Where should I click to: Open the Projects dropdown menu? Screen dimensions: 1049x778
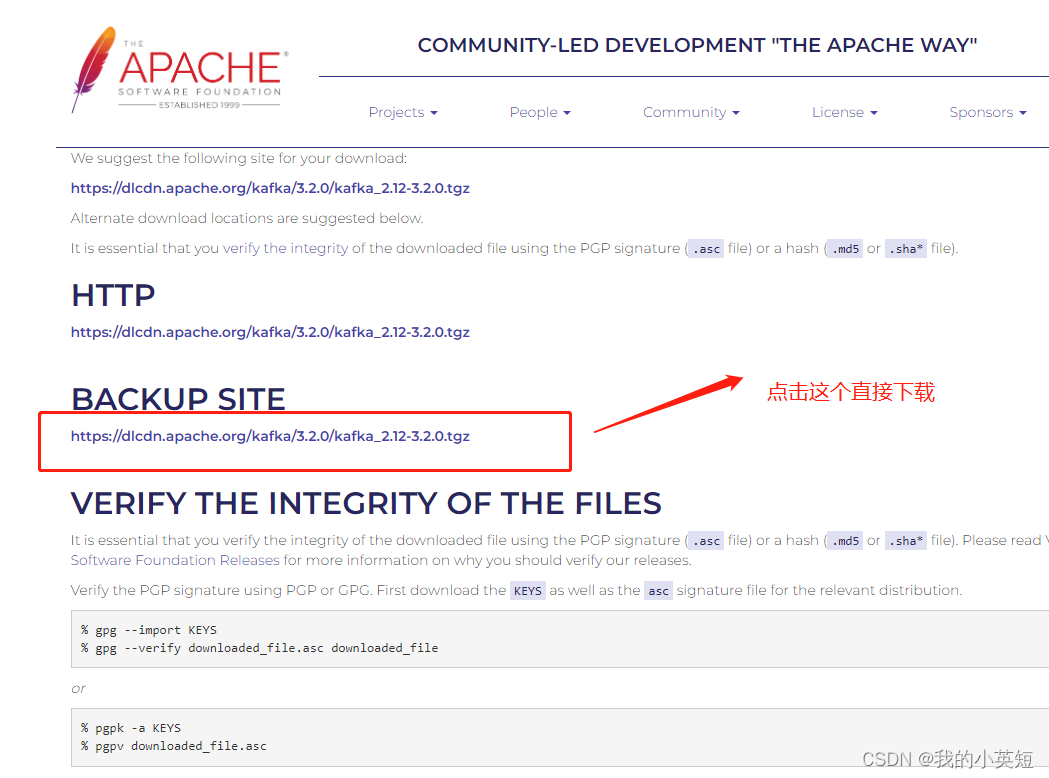pyautogui.click(x=403, y=112)
